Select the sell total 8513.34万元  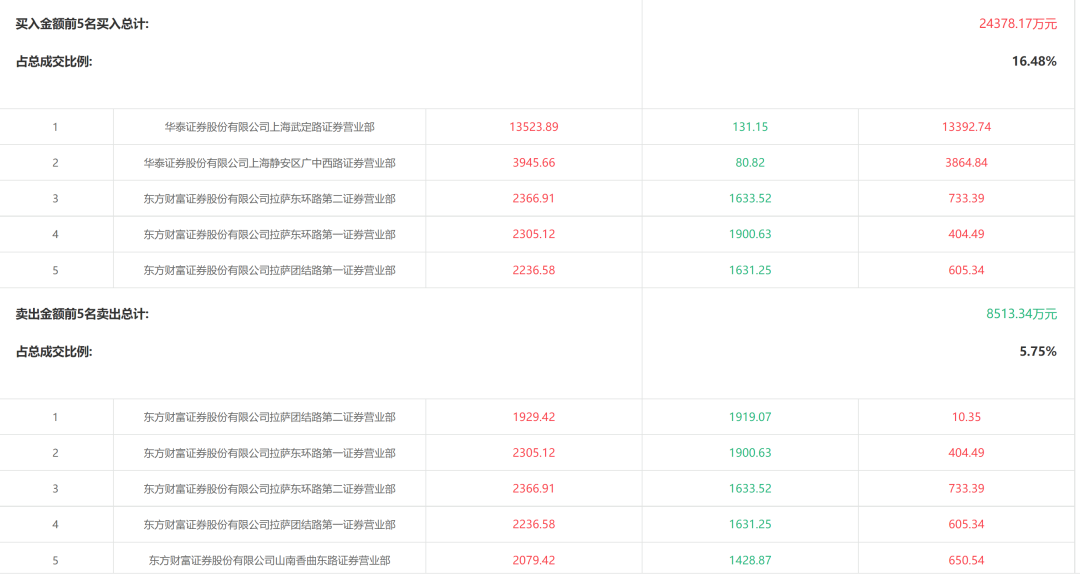(x=1021, y=314)
